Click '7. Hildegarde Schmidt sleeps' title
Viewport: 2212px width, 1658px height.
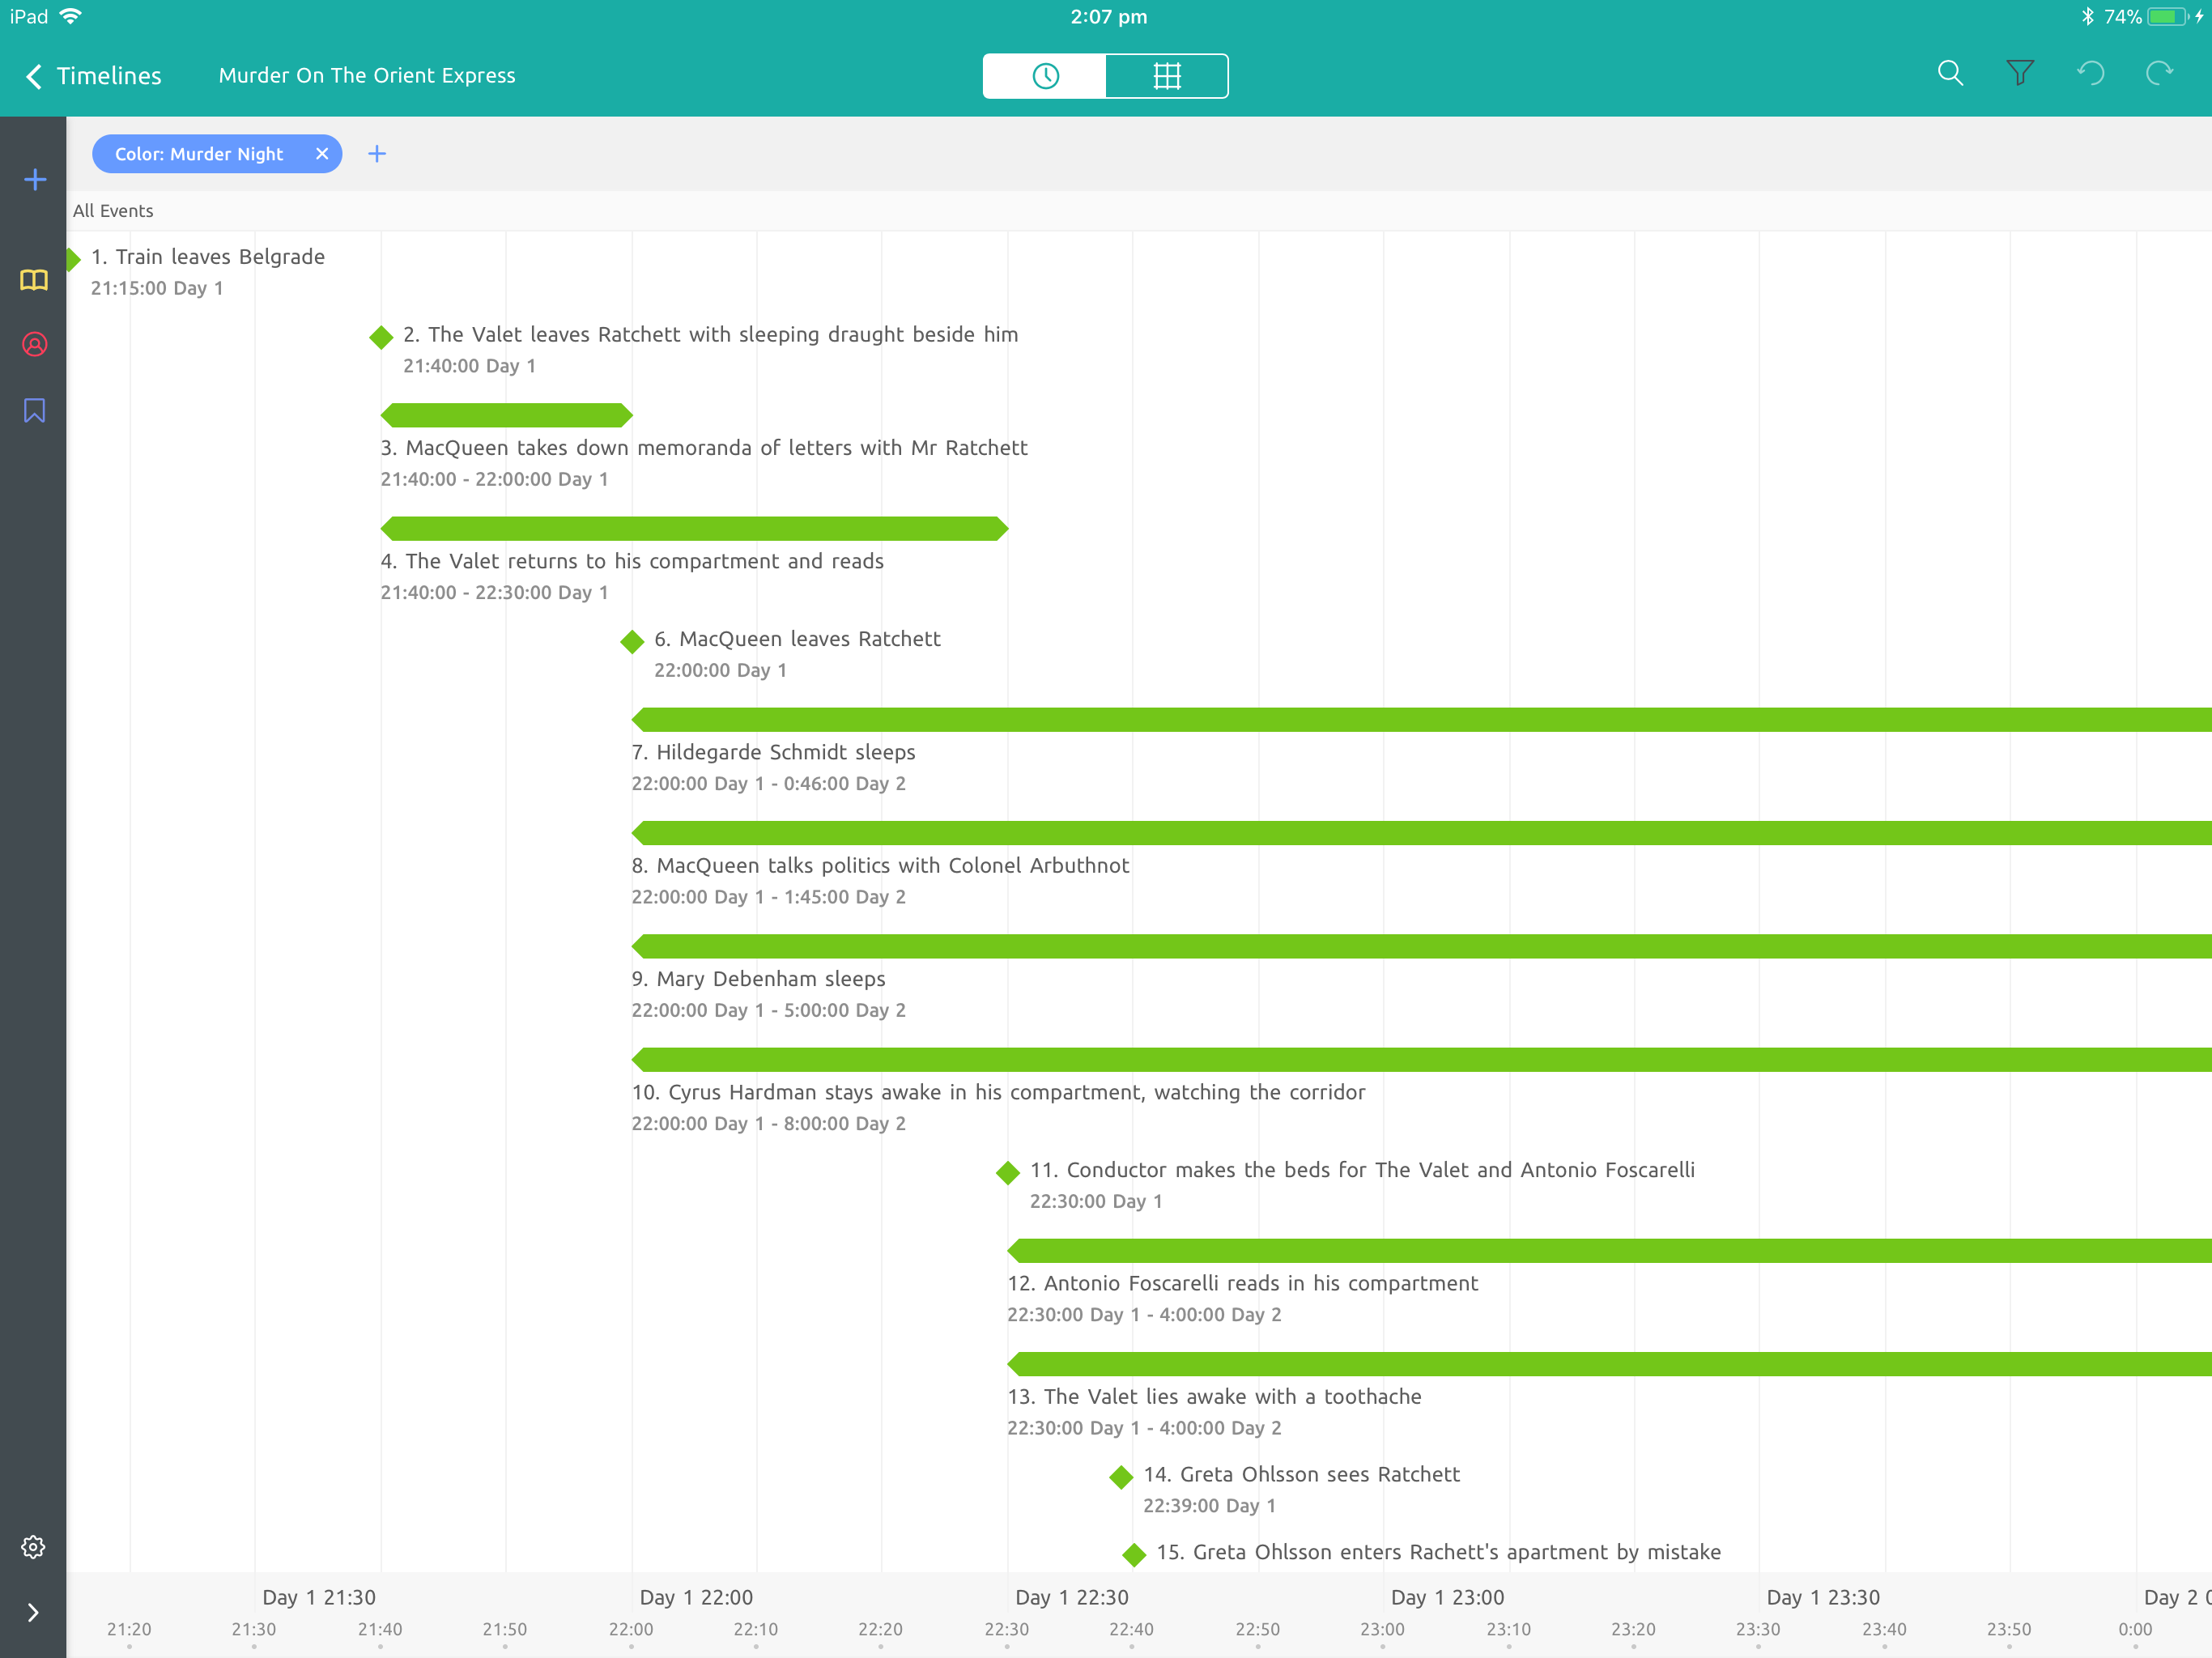tap(773, 752)
